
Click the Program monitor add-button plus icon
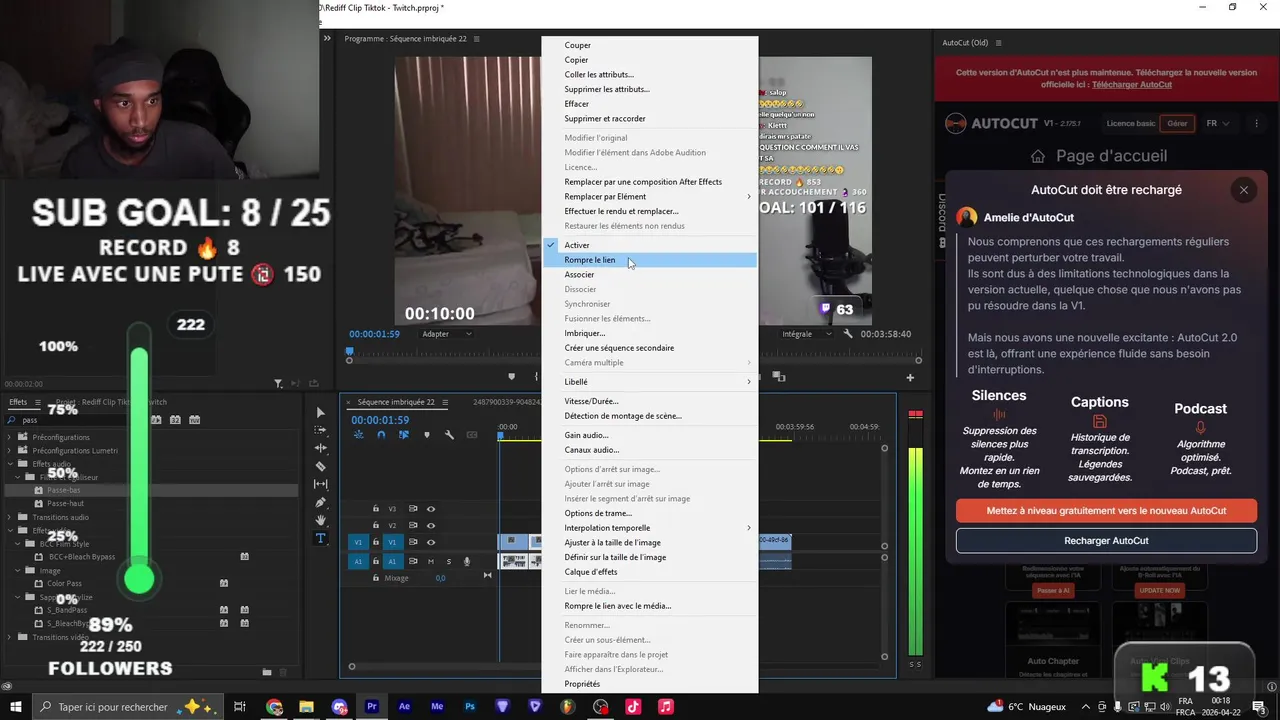[910, 377]
